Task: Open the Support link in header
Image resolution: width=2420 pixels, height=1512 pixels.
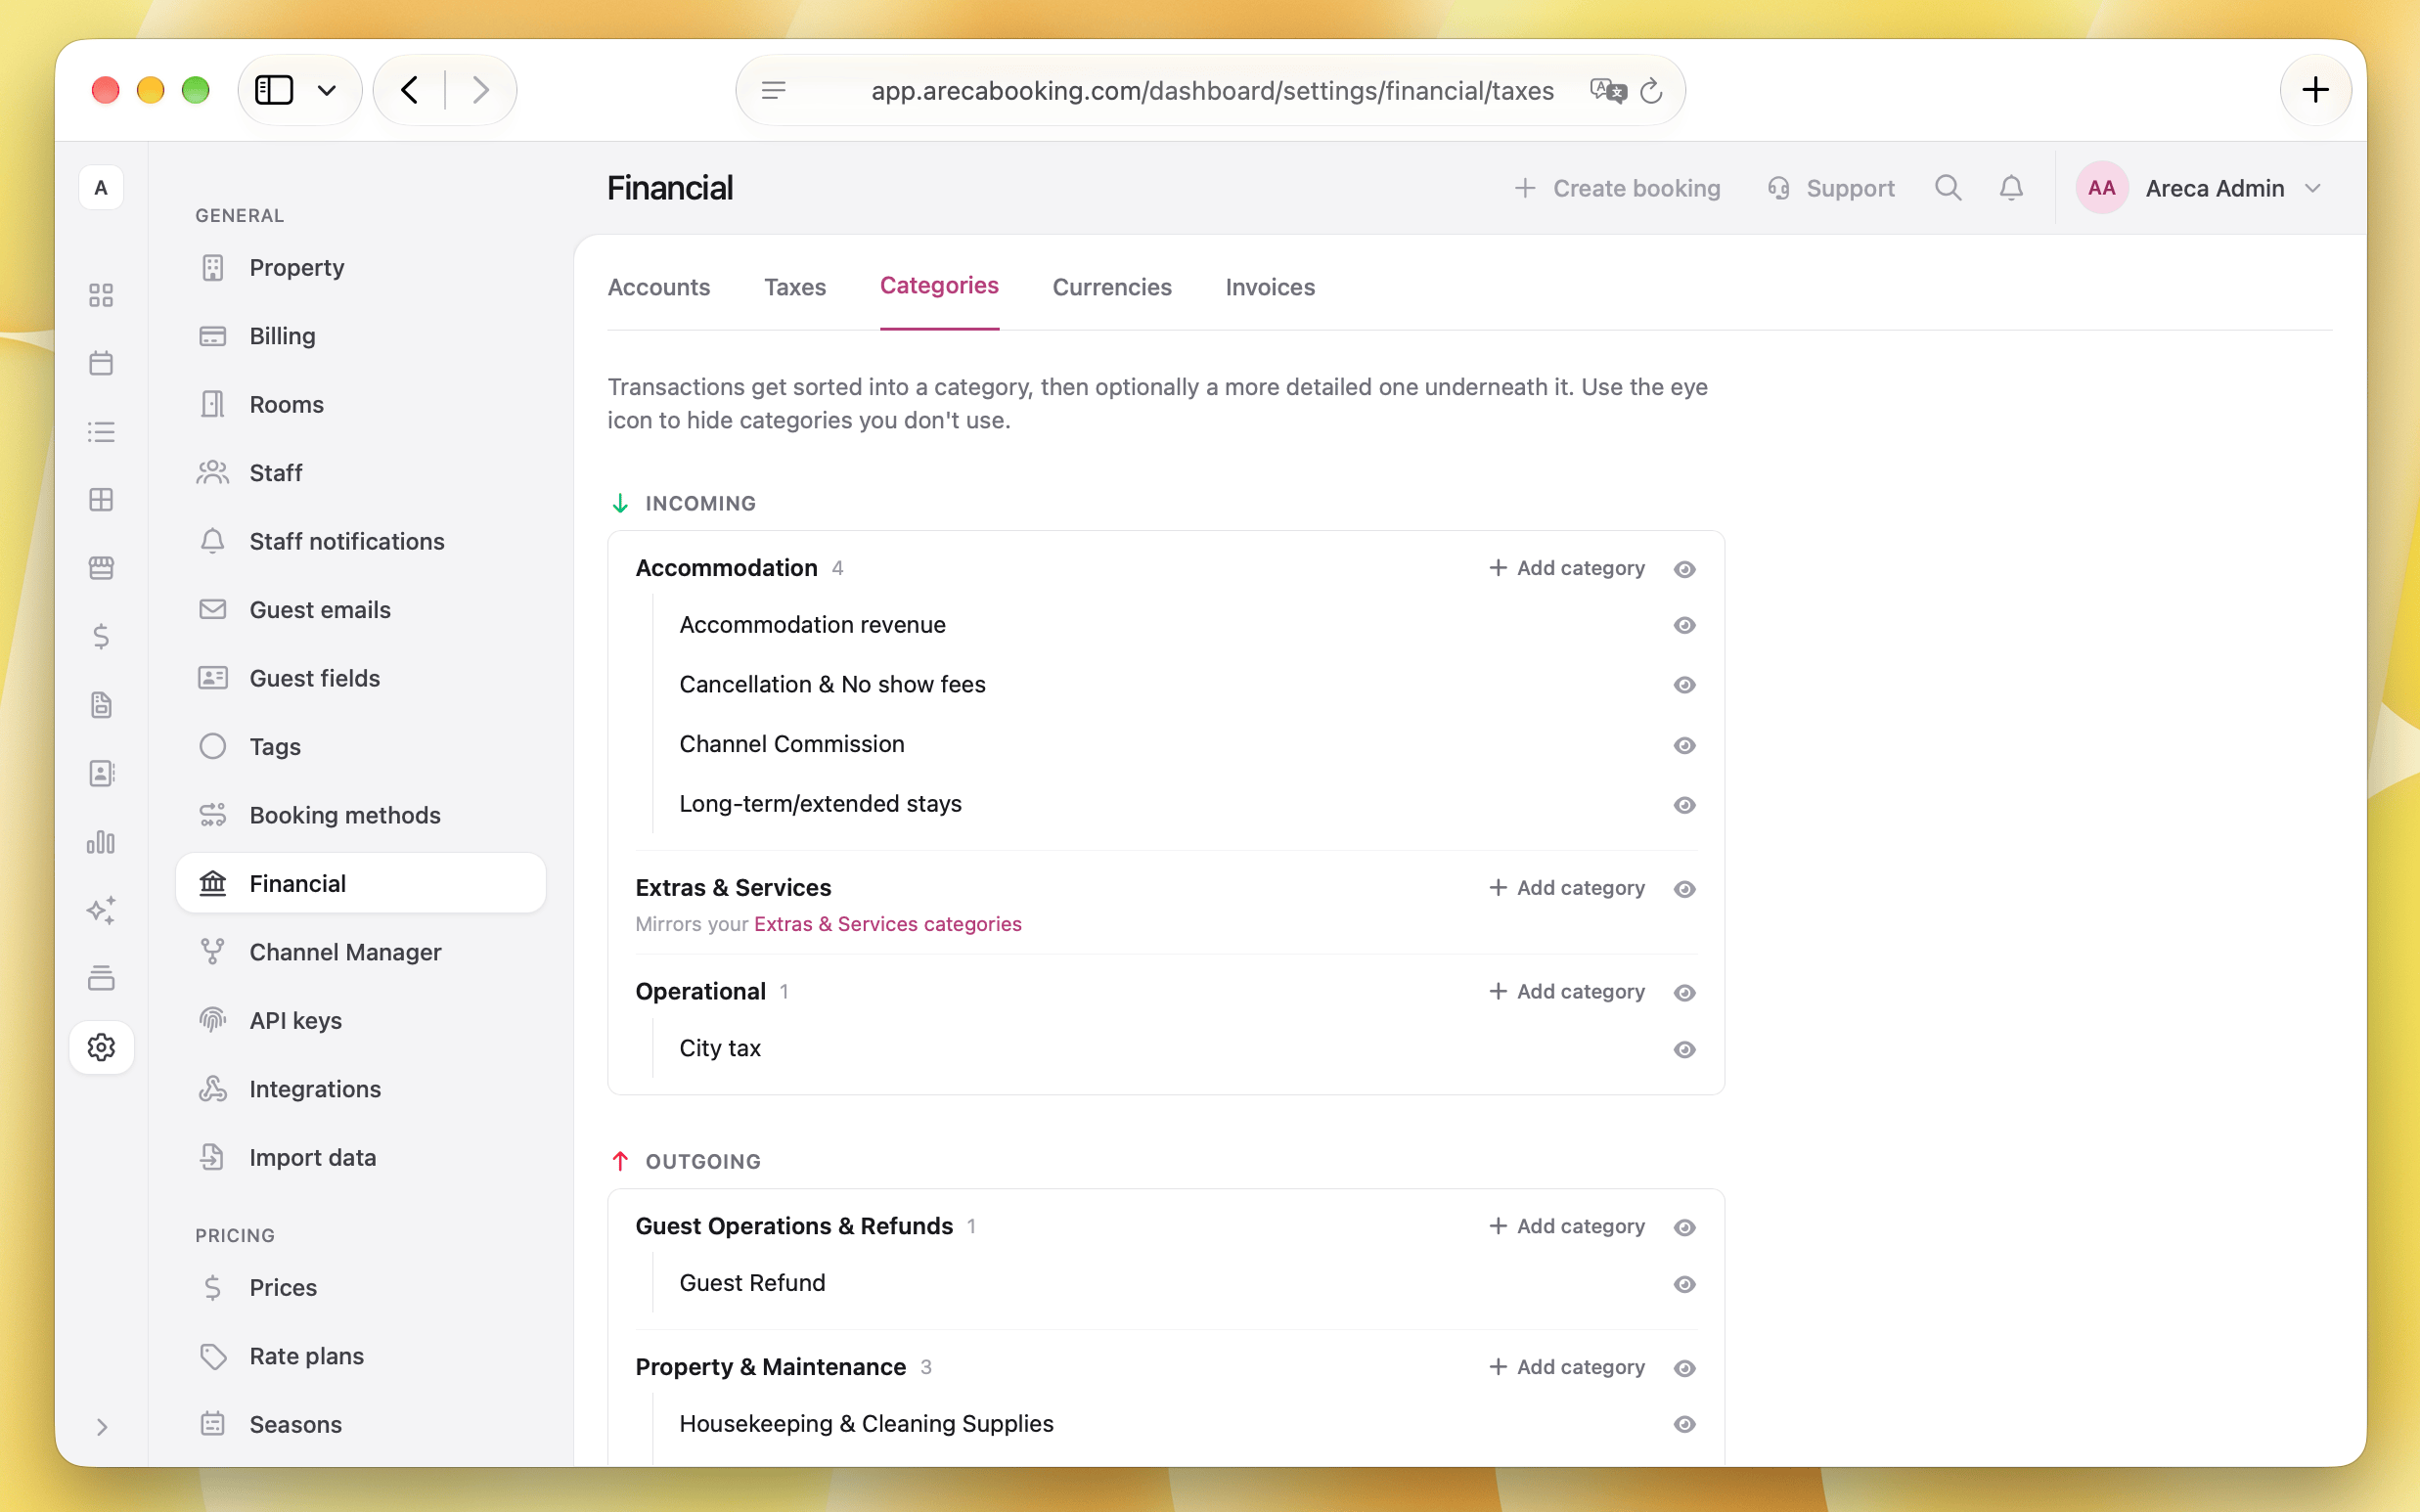Action: [1830, 188]
